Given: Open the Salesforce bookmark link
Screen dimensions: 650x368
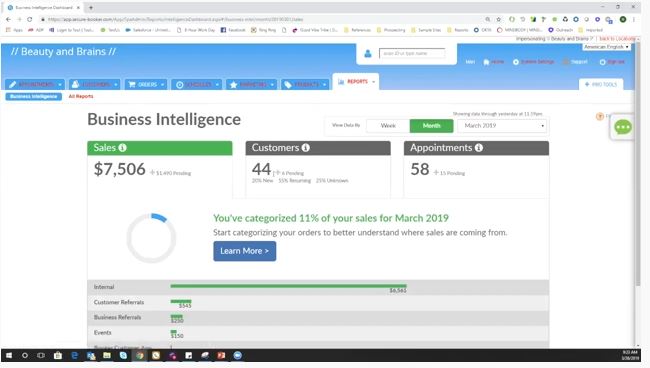Looking at the screenshot, I should tap(148, 30).
